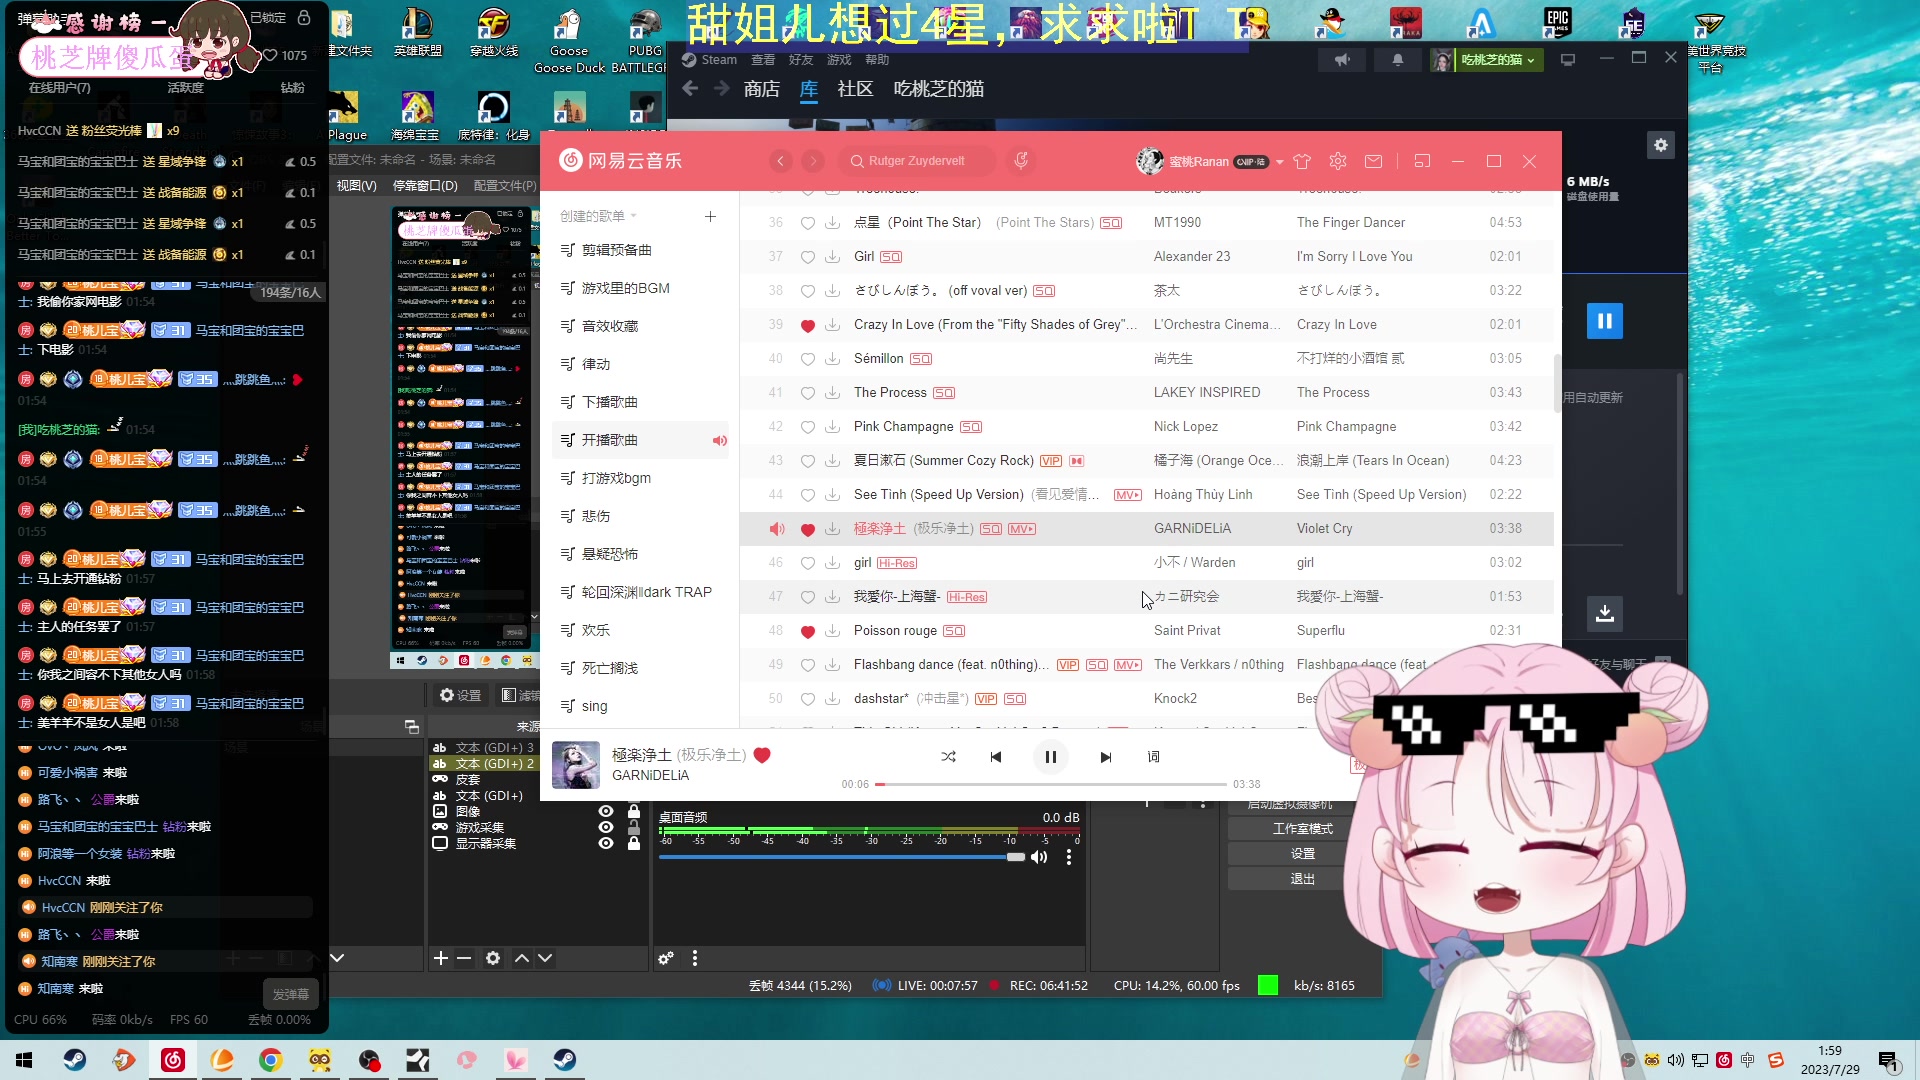
Task: Open OBS source properties gear
Action: click(493, 958)
